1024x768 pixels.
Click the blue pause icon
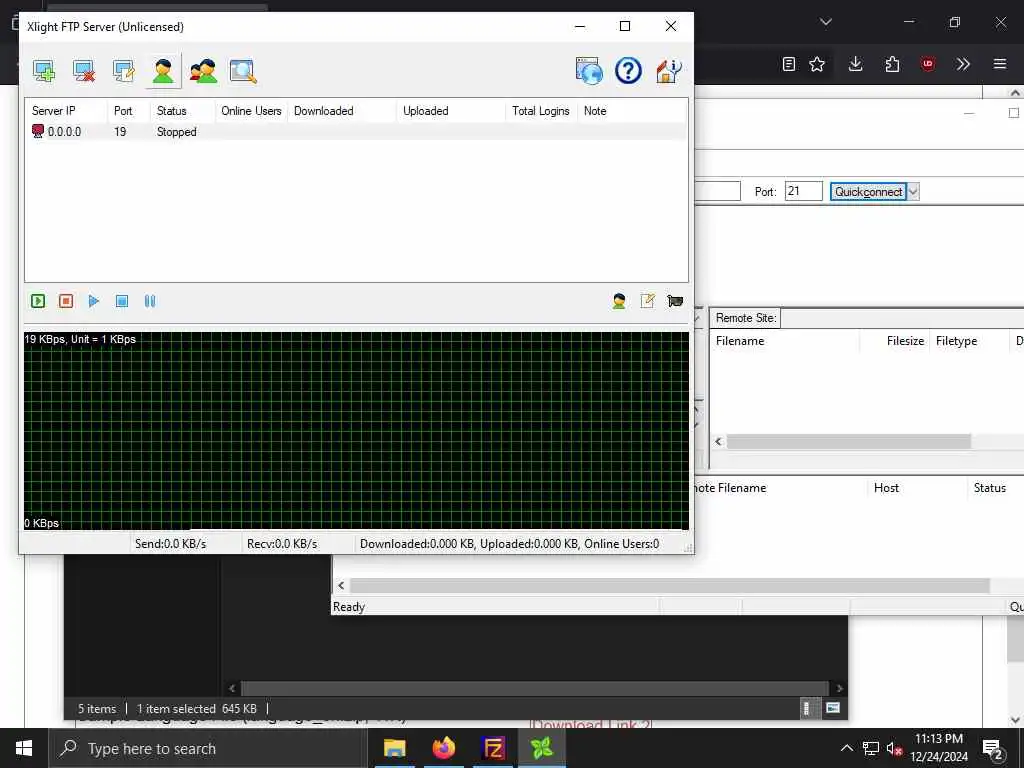pos(150,301)
